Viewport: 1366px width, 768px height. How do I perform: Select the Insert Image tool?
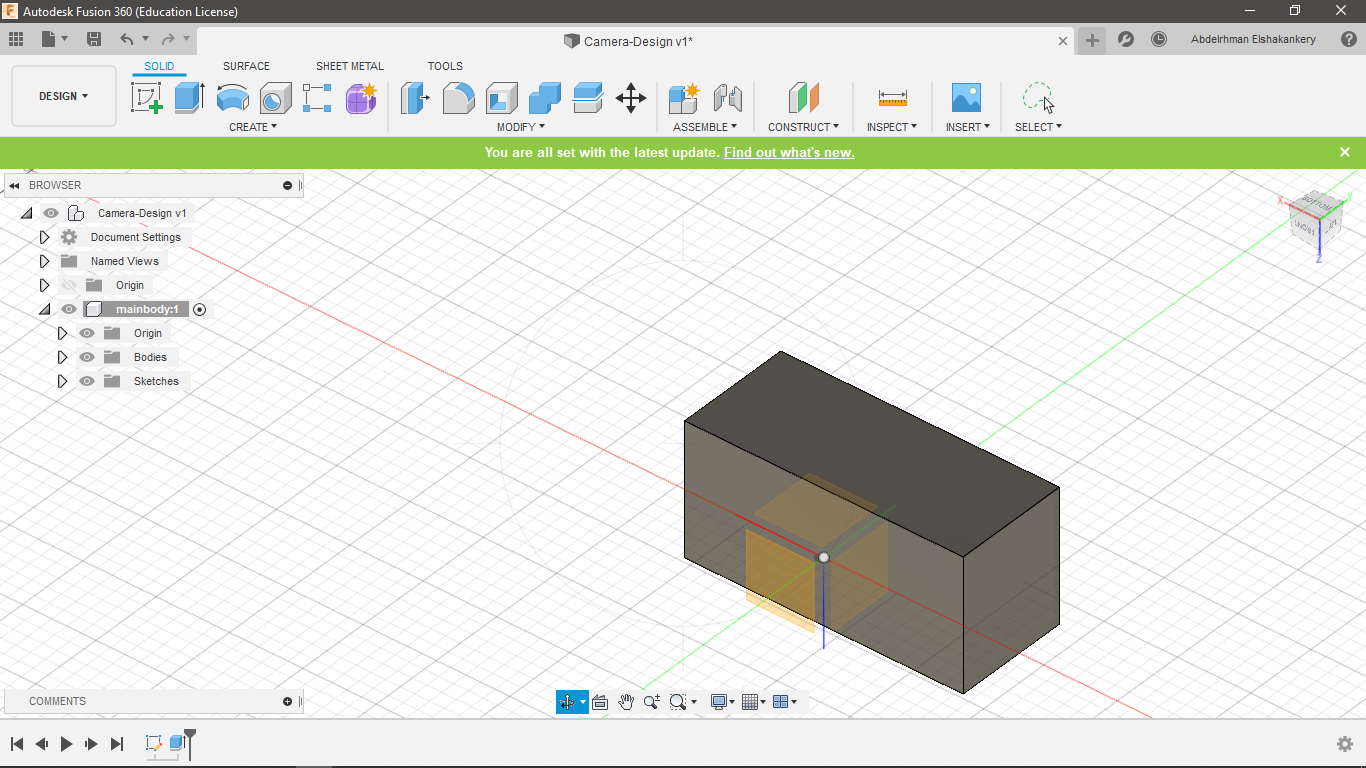coord(966,98)
